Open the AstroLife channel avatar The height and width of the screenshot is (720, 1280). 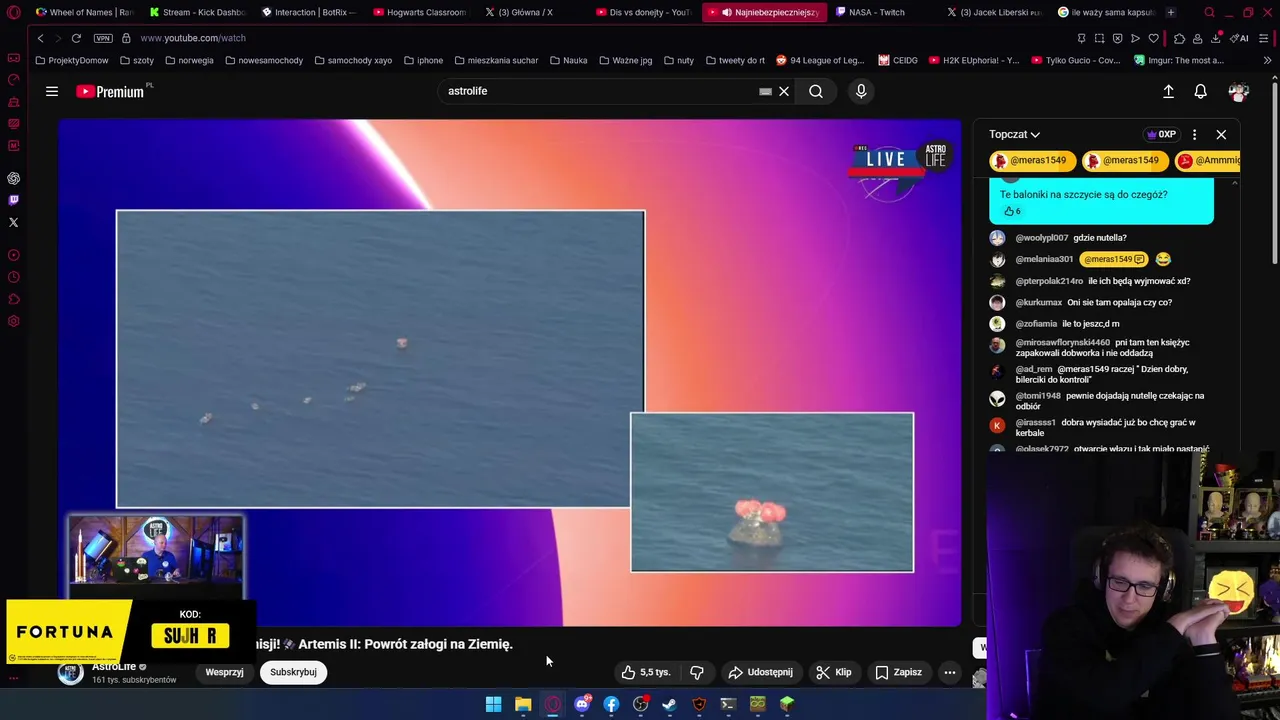click(70, 672)
